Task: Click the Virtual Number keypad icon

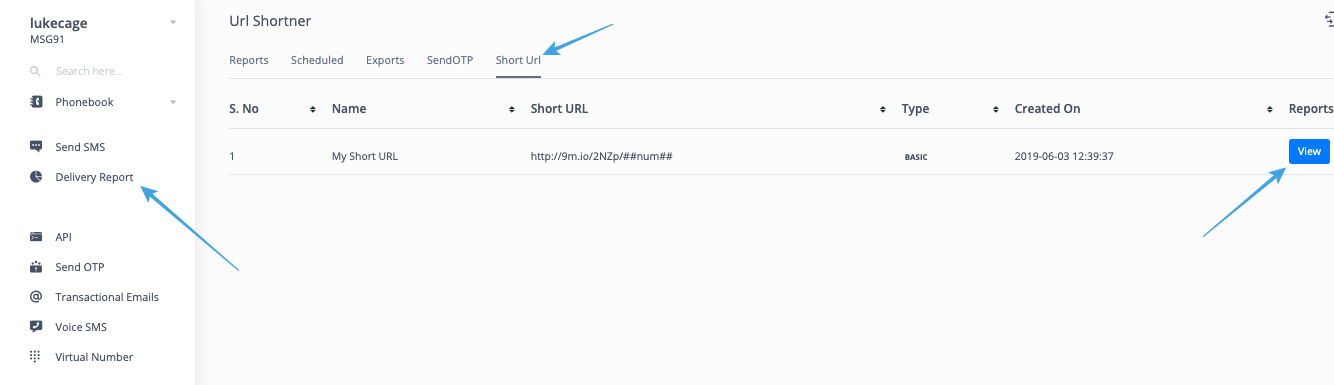Action: coord(36,357)
